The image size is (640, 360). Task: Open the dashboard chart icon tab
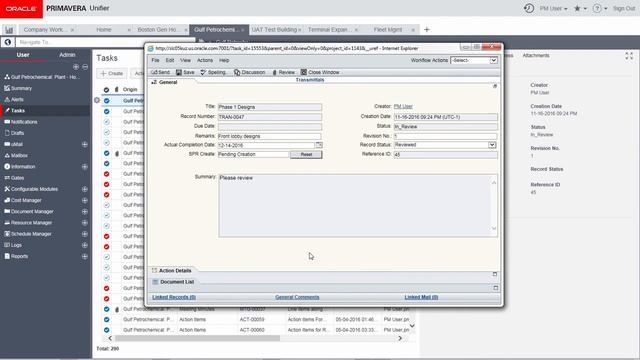pyautogui.click(x=9, y=30)
